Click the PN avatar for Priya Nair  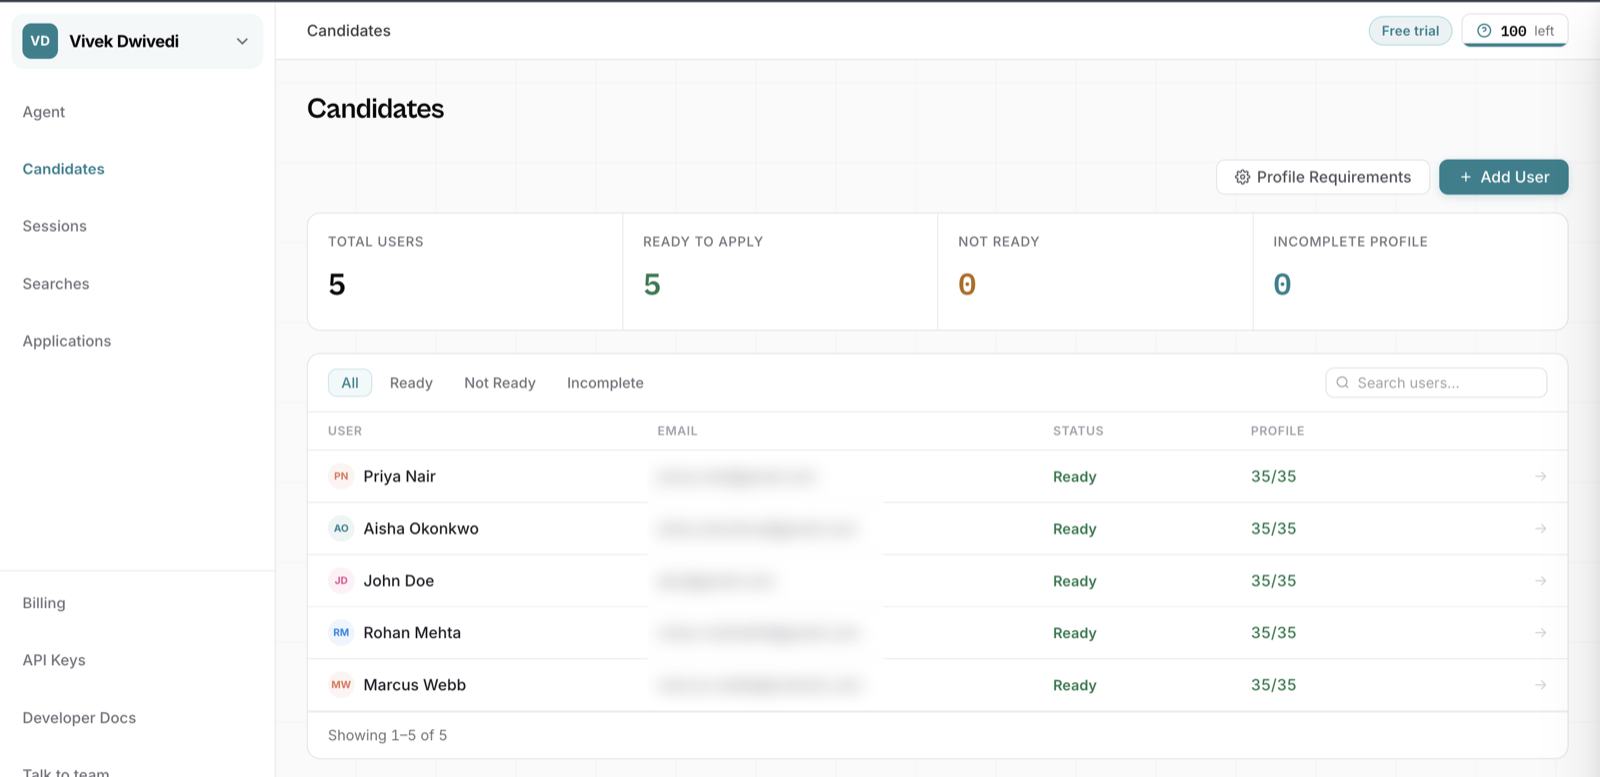[341, 476]
